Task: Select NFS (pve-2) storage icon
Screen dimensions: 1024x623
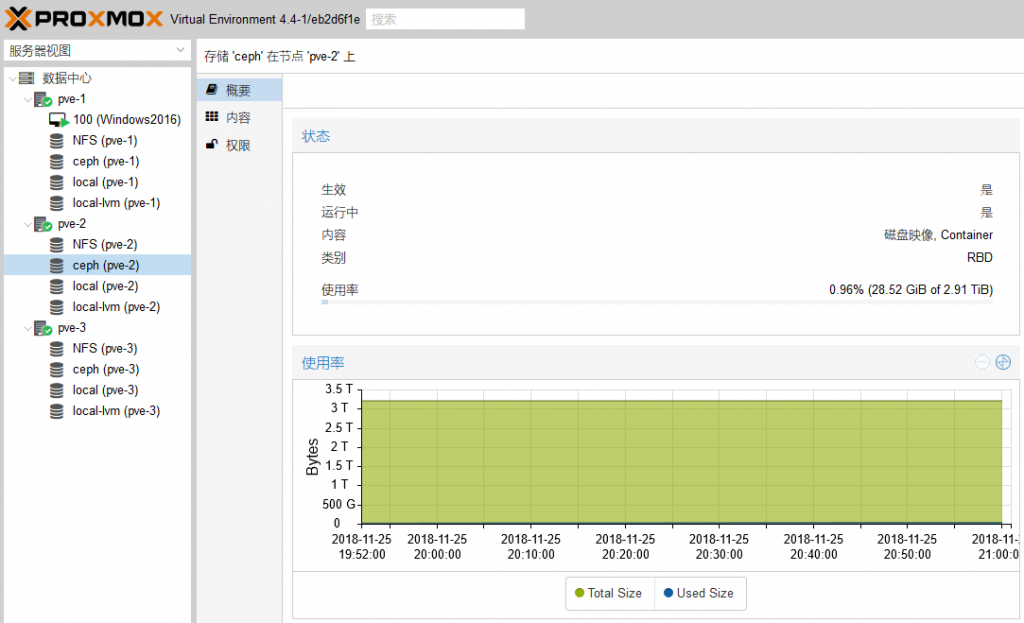Action: click(x=57, y=245)
